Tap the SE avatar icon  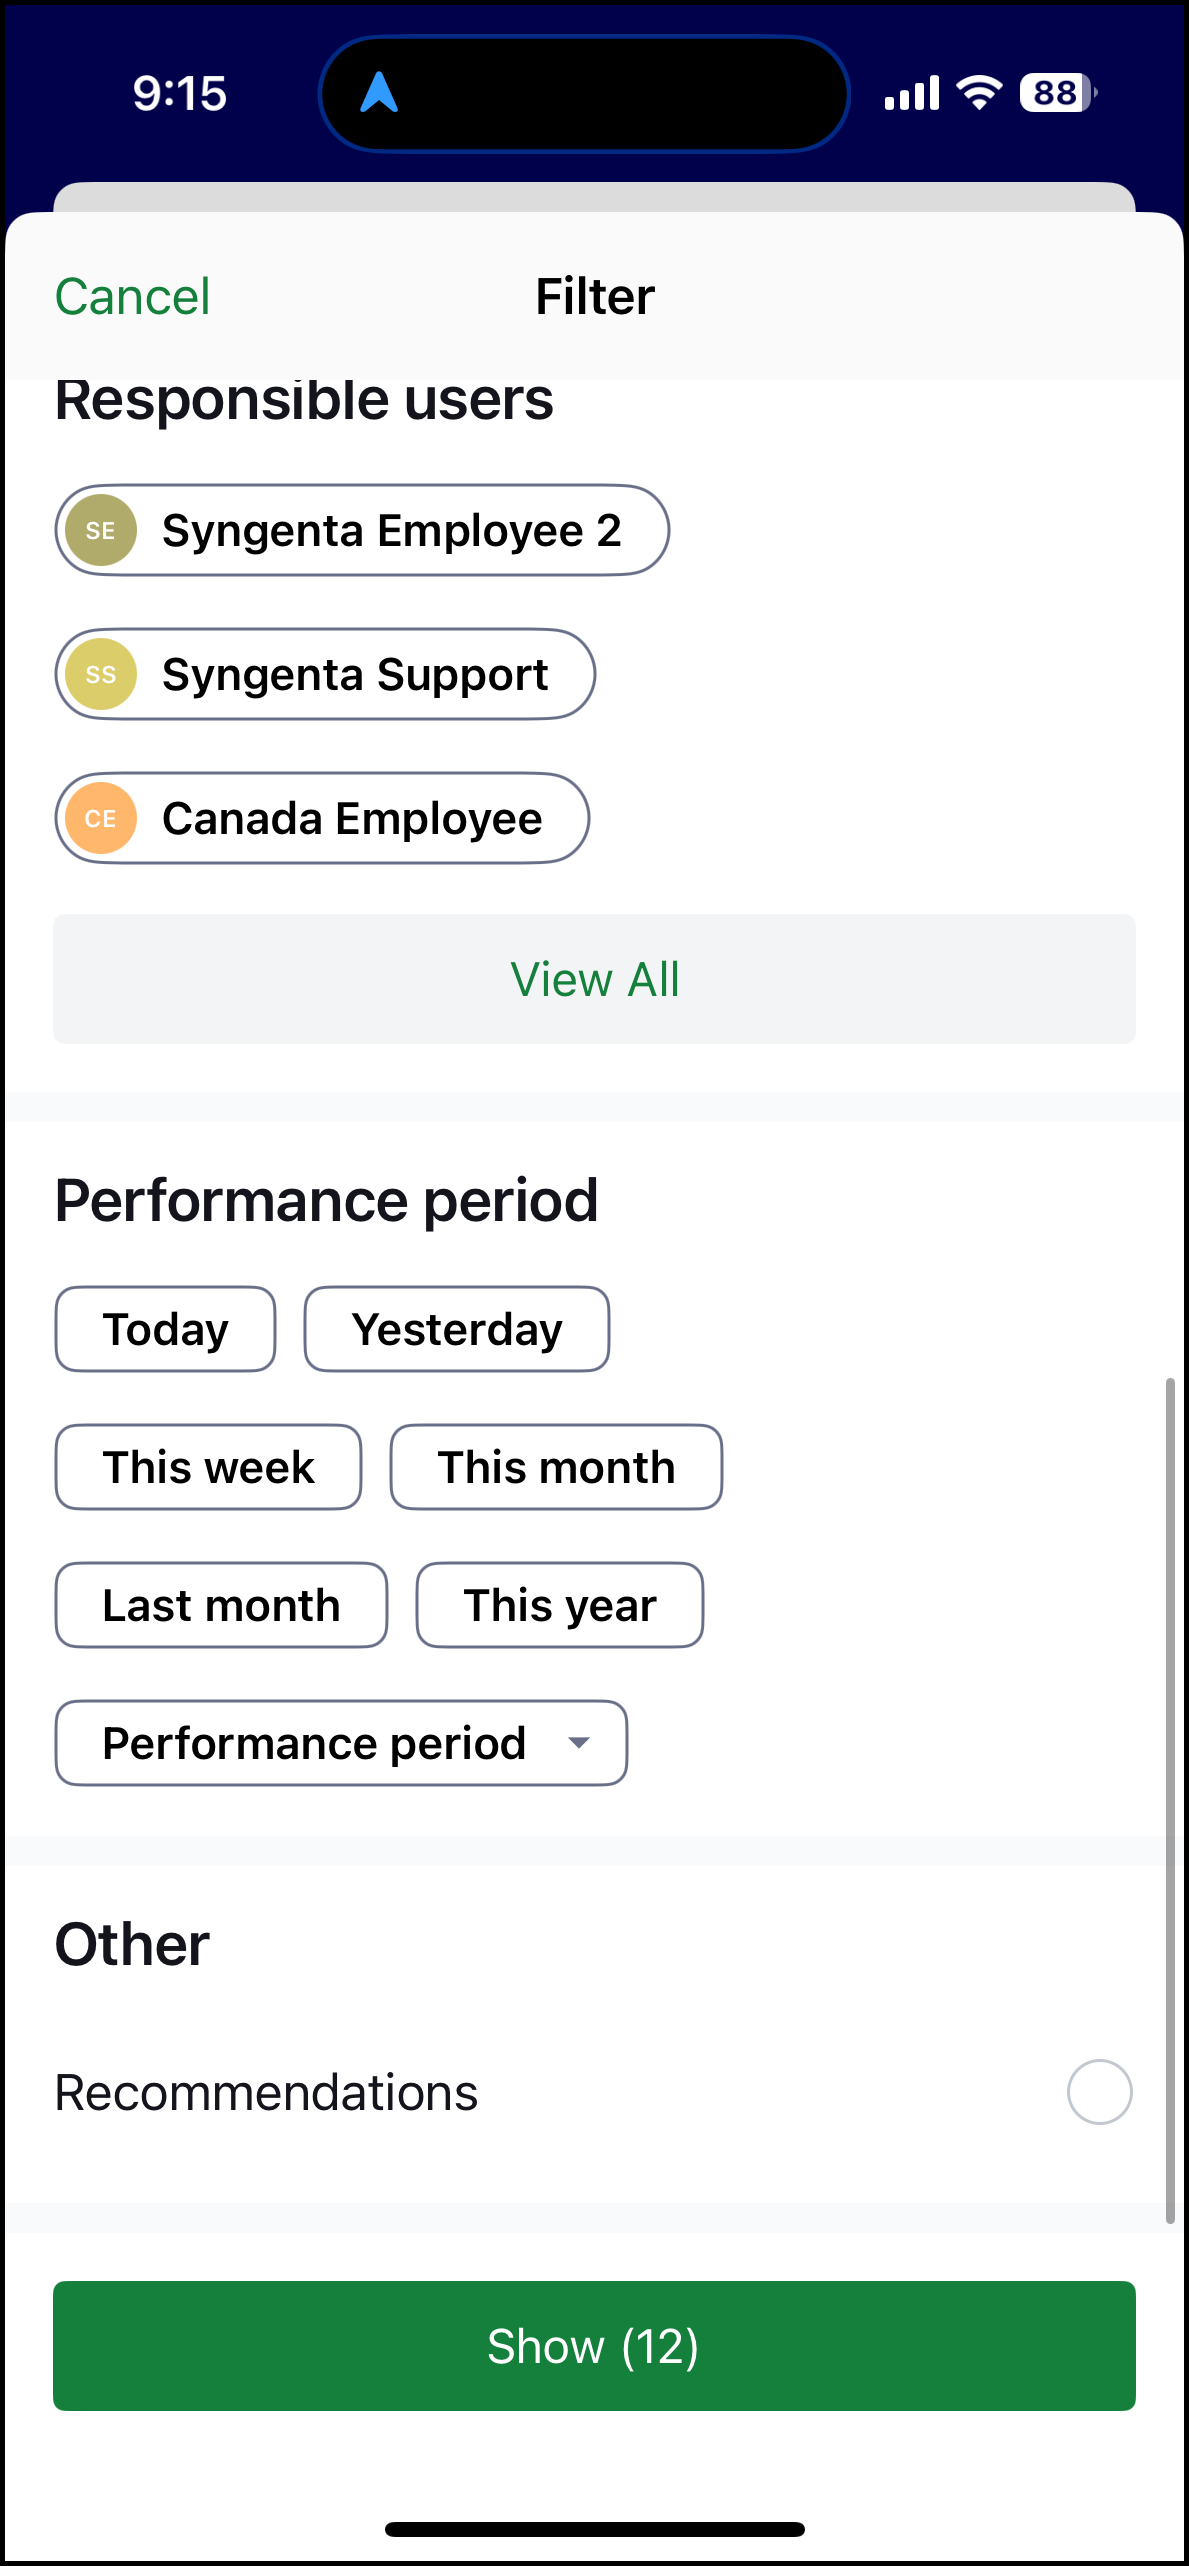[x=101, y=531]
